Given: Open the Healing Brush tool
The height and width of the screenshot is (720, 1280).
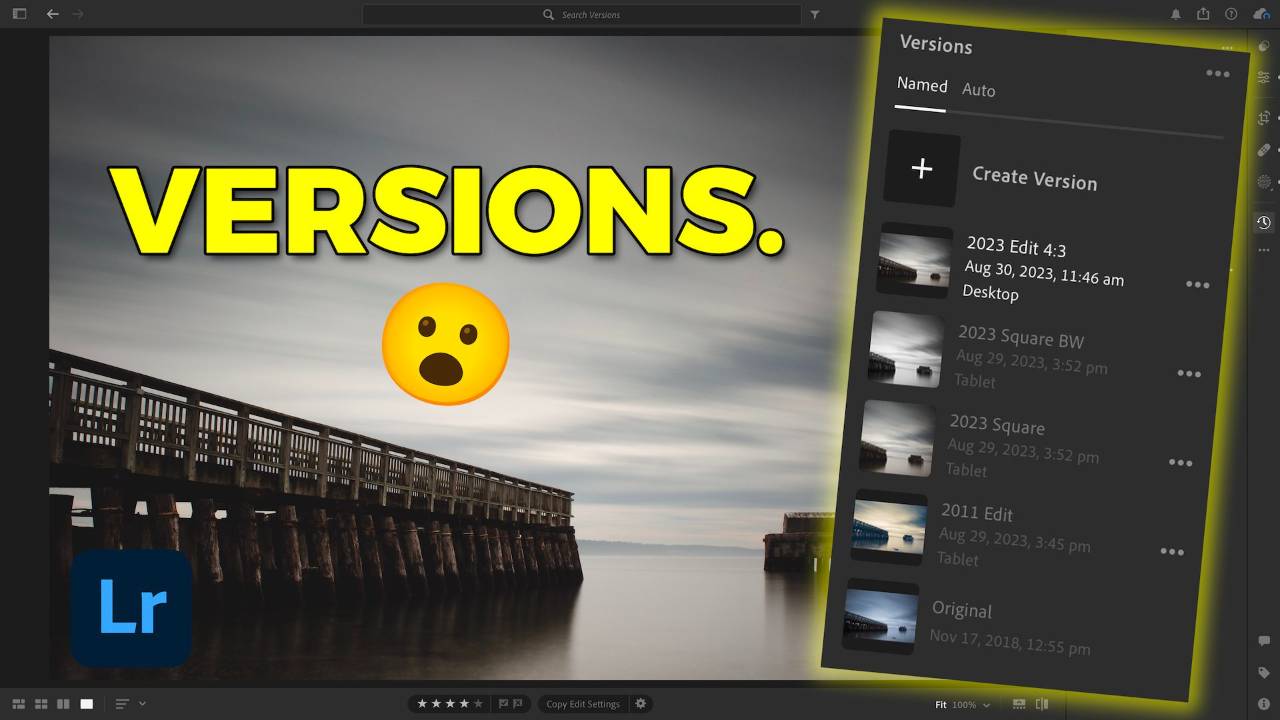Looking at the screenshot, I should tap(1263, 148).
